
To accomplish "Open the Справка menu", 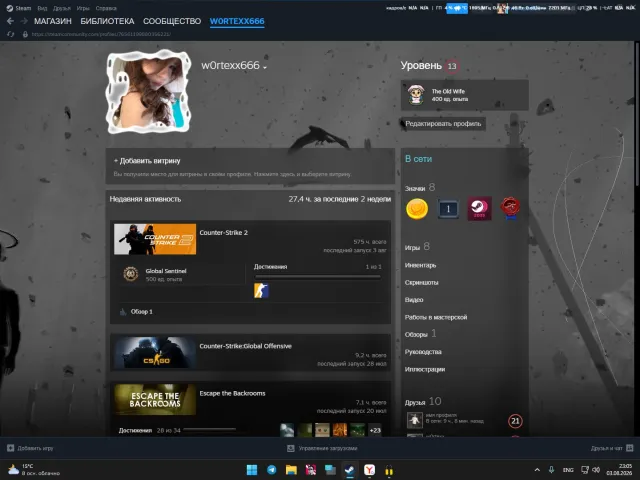I will [106, 8].
